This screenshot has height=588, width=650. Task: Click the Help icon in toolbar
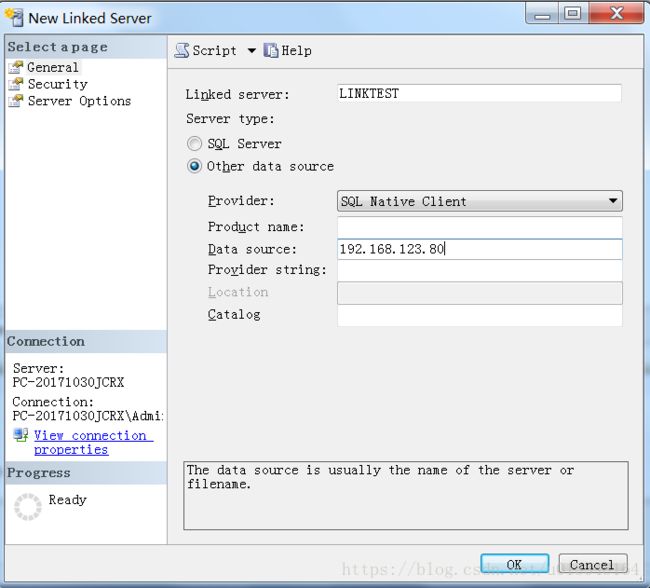click(270, 50)
